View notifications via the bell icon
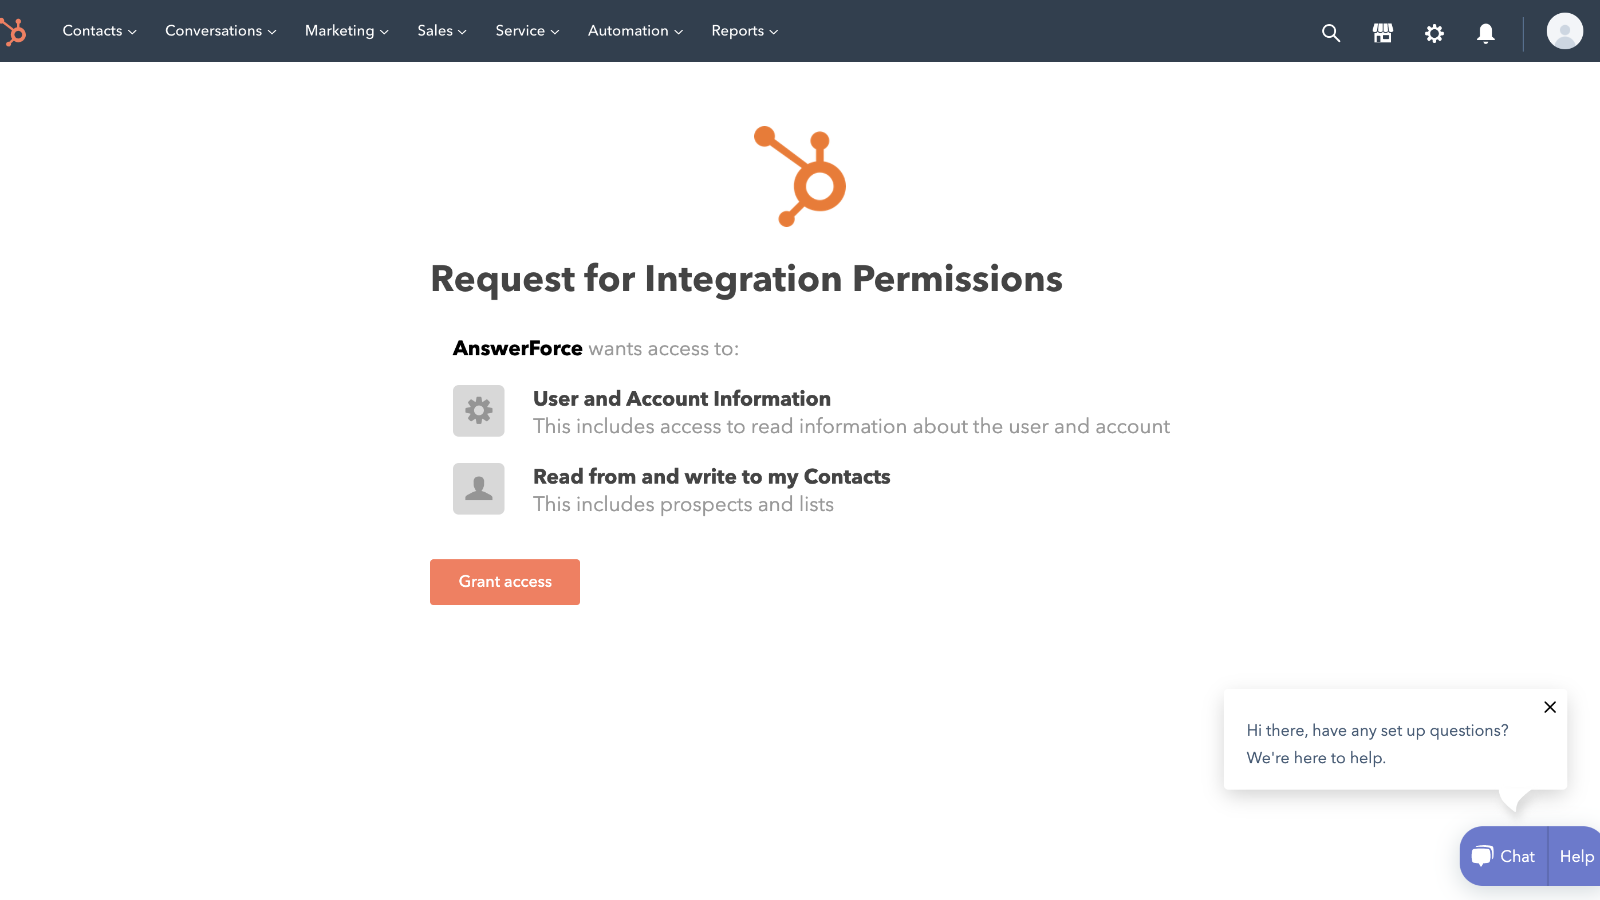The width and height of the screenshot is (1600, 900). pyautogui.click(x=1486, y=33)
